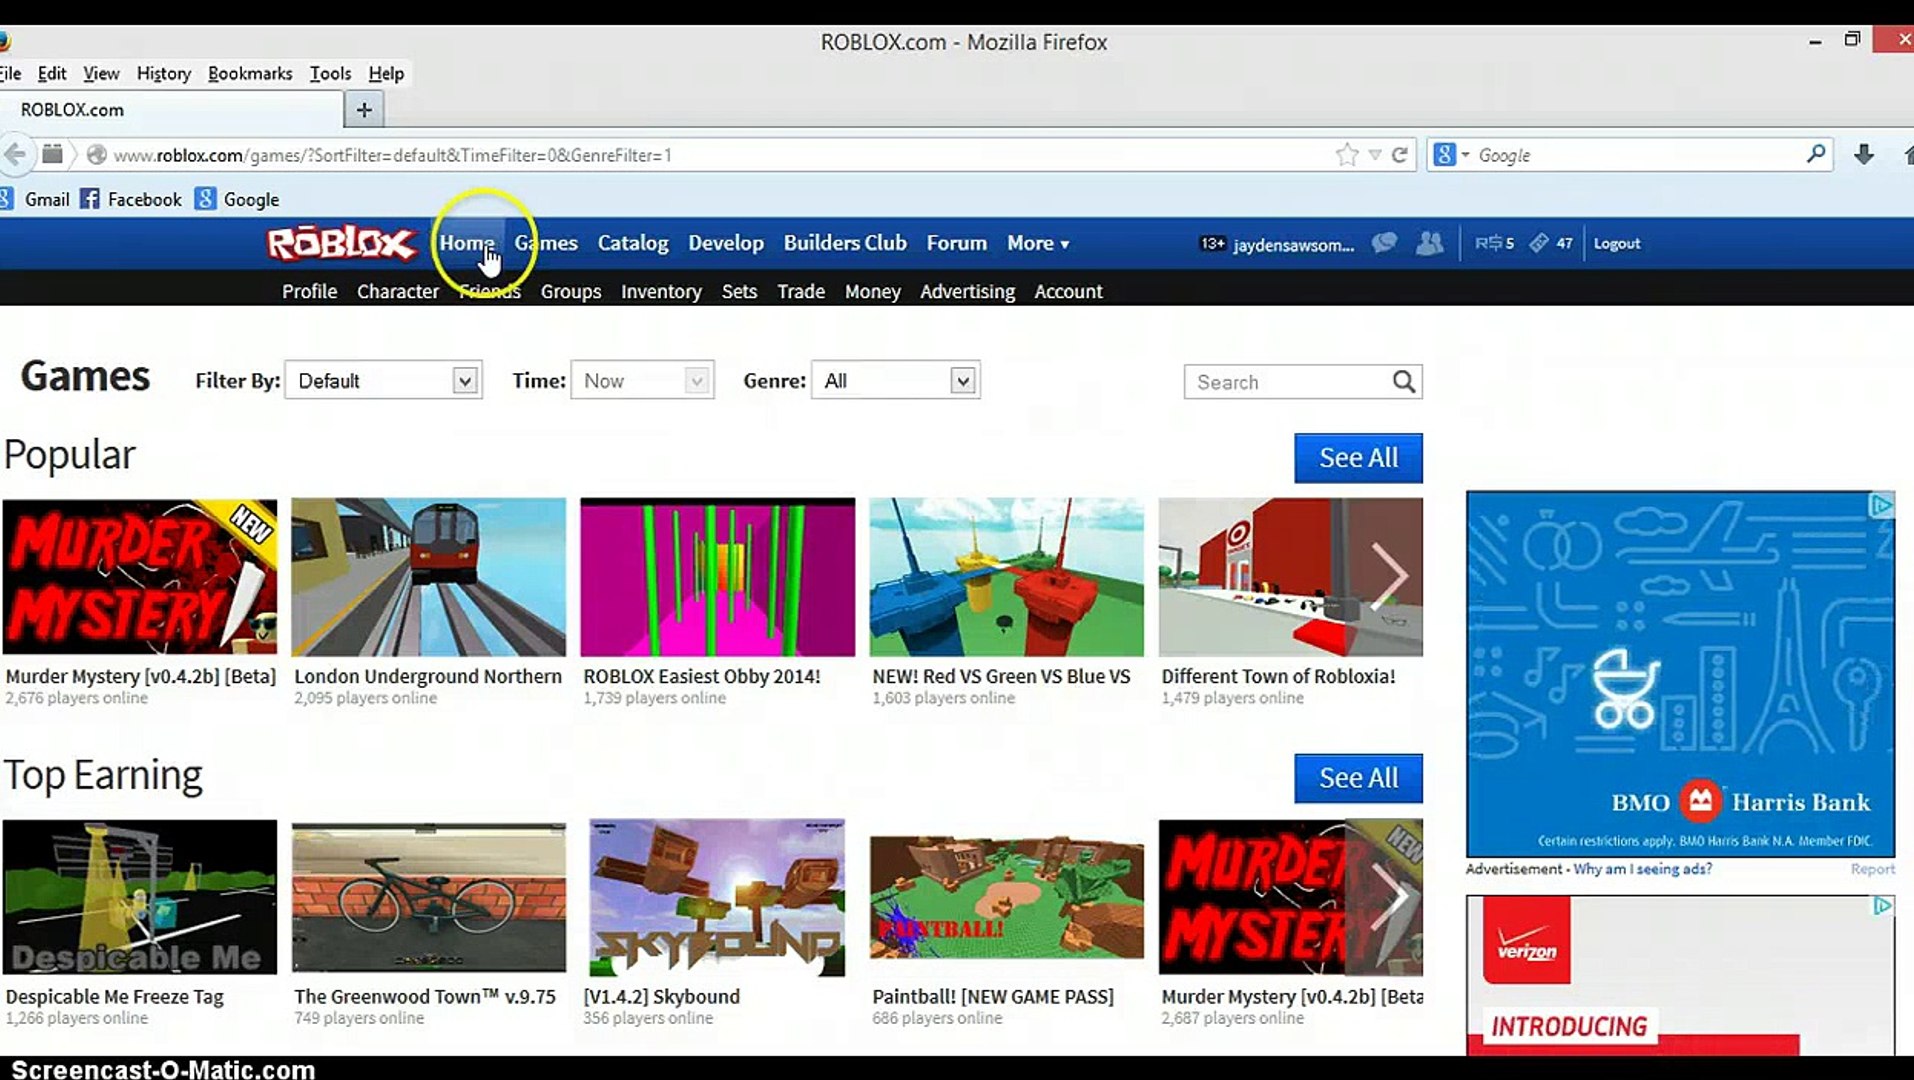Open the Gmail bookmark
1914x1080 pixels.
tap(36, 199)
